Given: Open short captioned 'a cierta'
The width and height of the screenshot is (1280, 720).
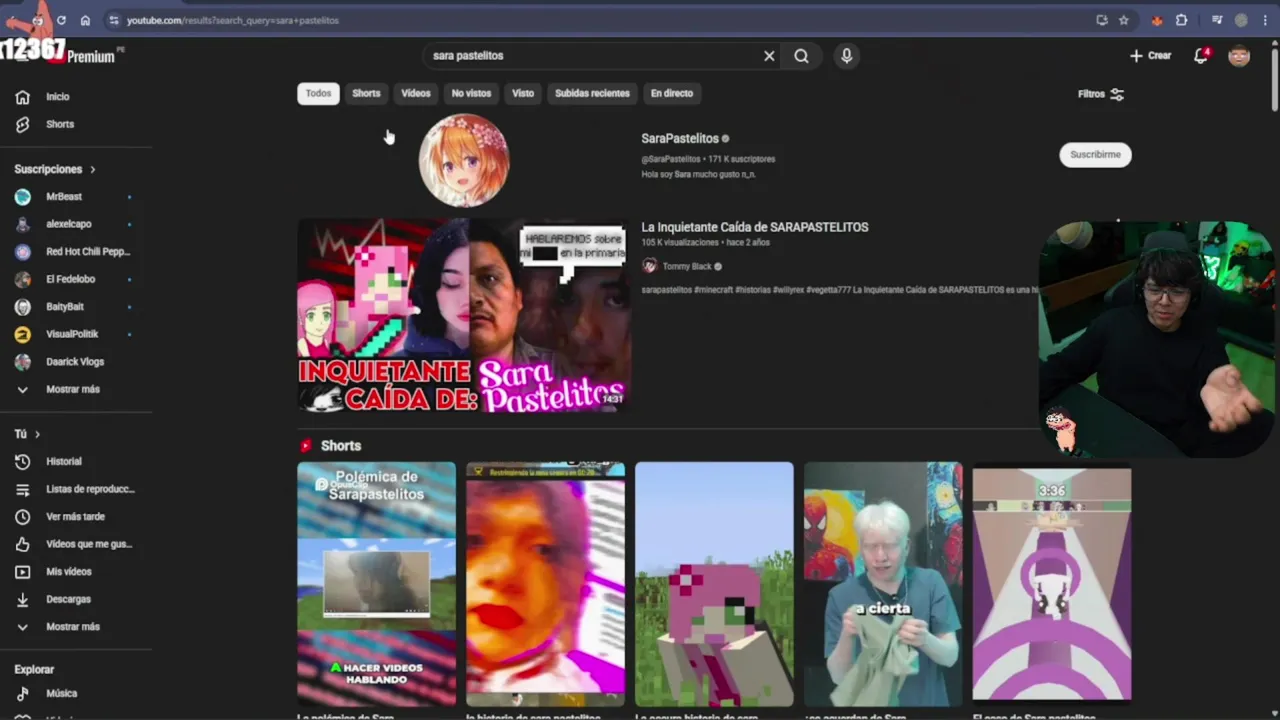Looking at the screenshot, I should (x=883, y=584).
